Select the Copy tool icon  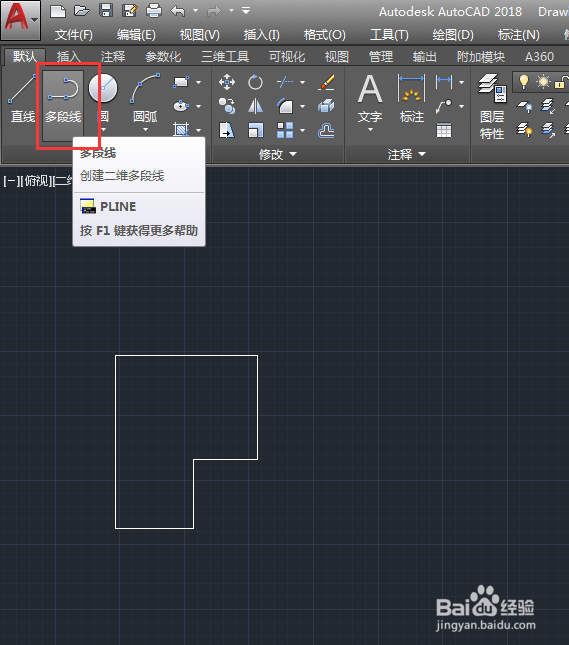click(227, 106)
